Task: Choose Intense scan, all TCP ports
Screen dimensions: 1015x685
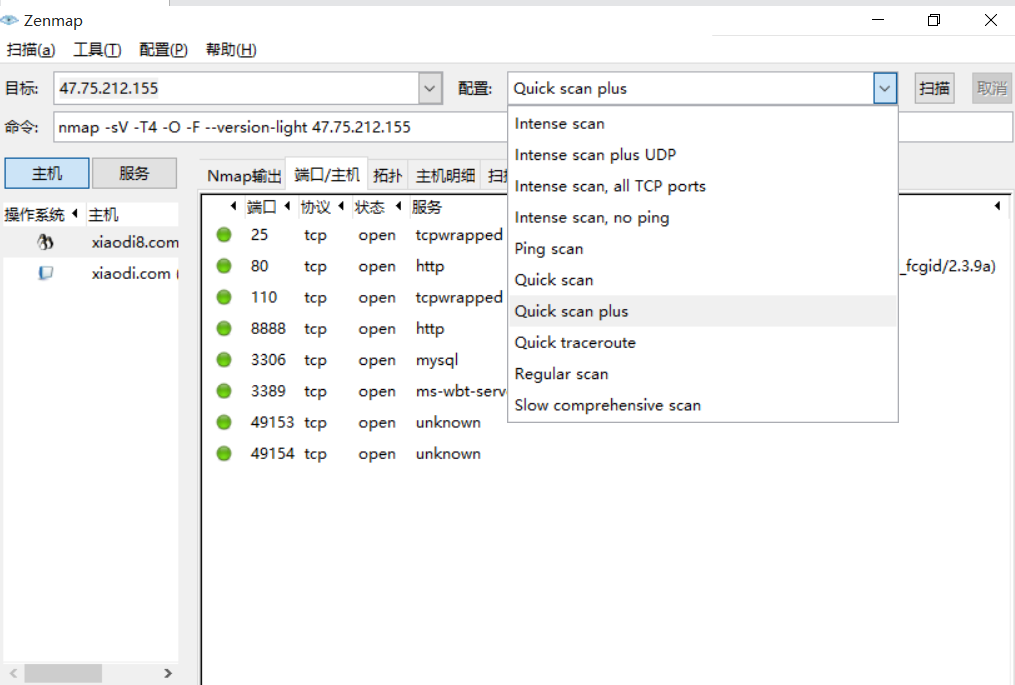Action: [703, 186]
